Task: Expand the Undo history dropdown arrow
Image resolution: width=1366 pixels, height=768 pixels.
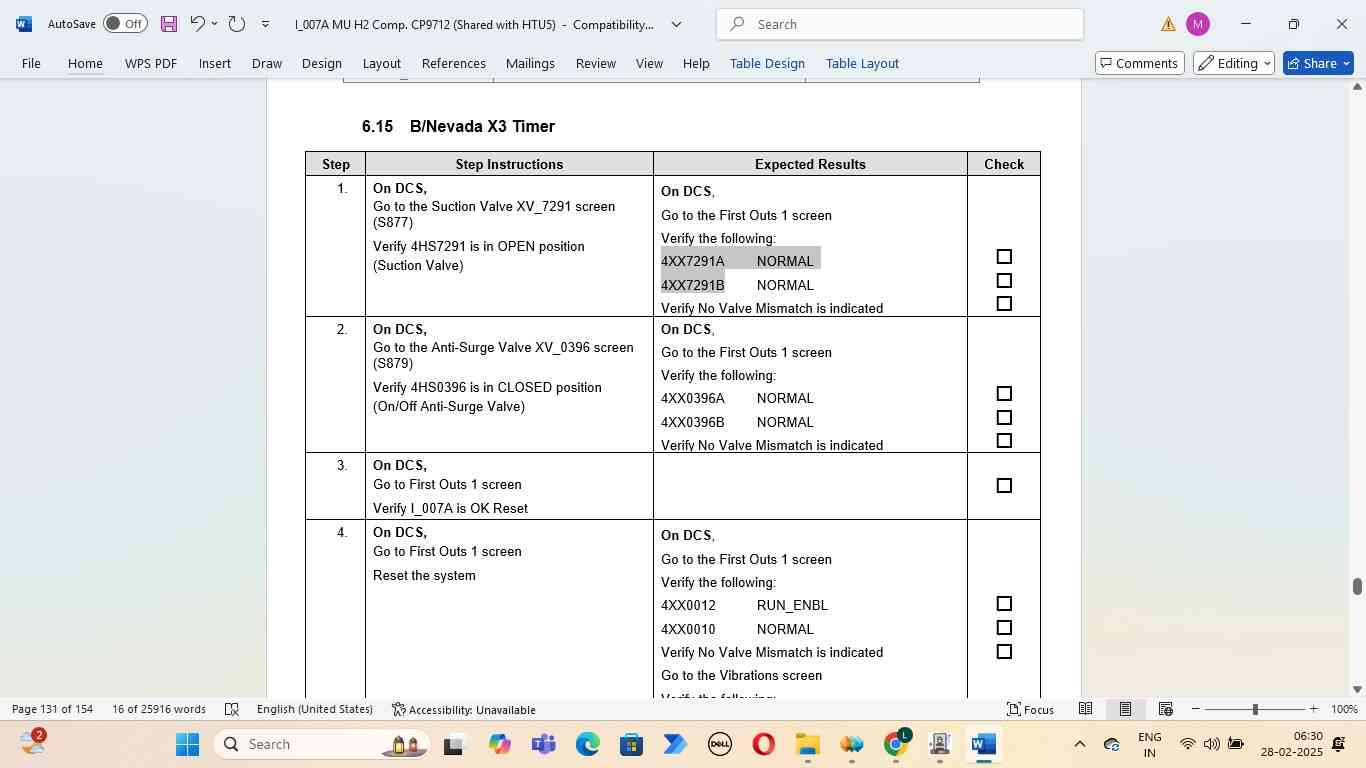Action: (x=214, y=24)
